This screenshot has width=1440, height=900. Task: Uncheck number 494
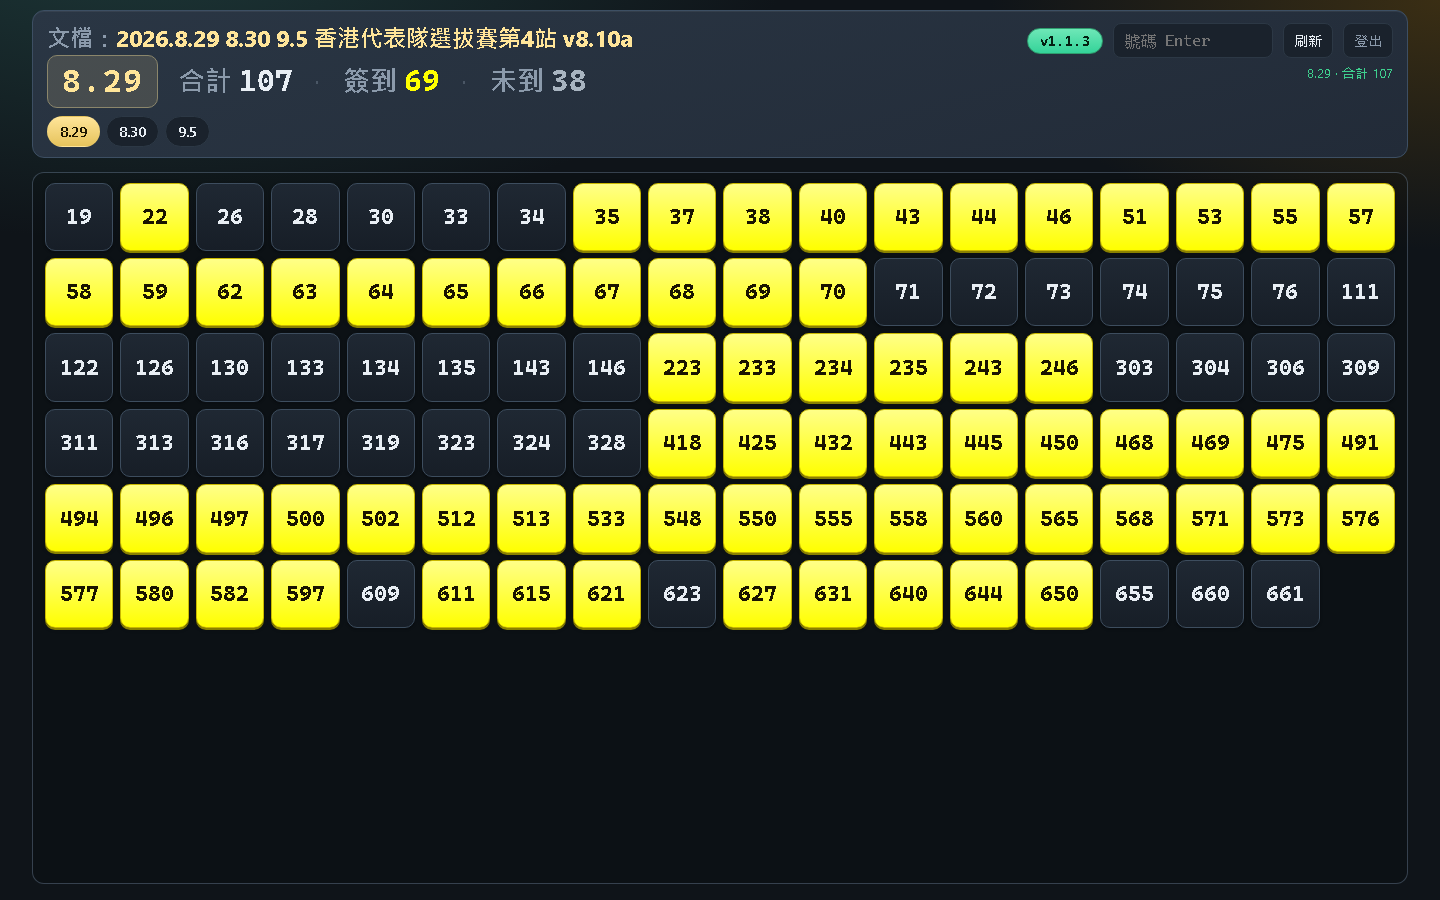79,519
